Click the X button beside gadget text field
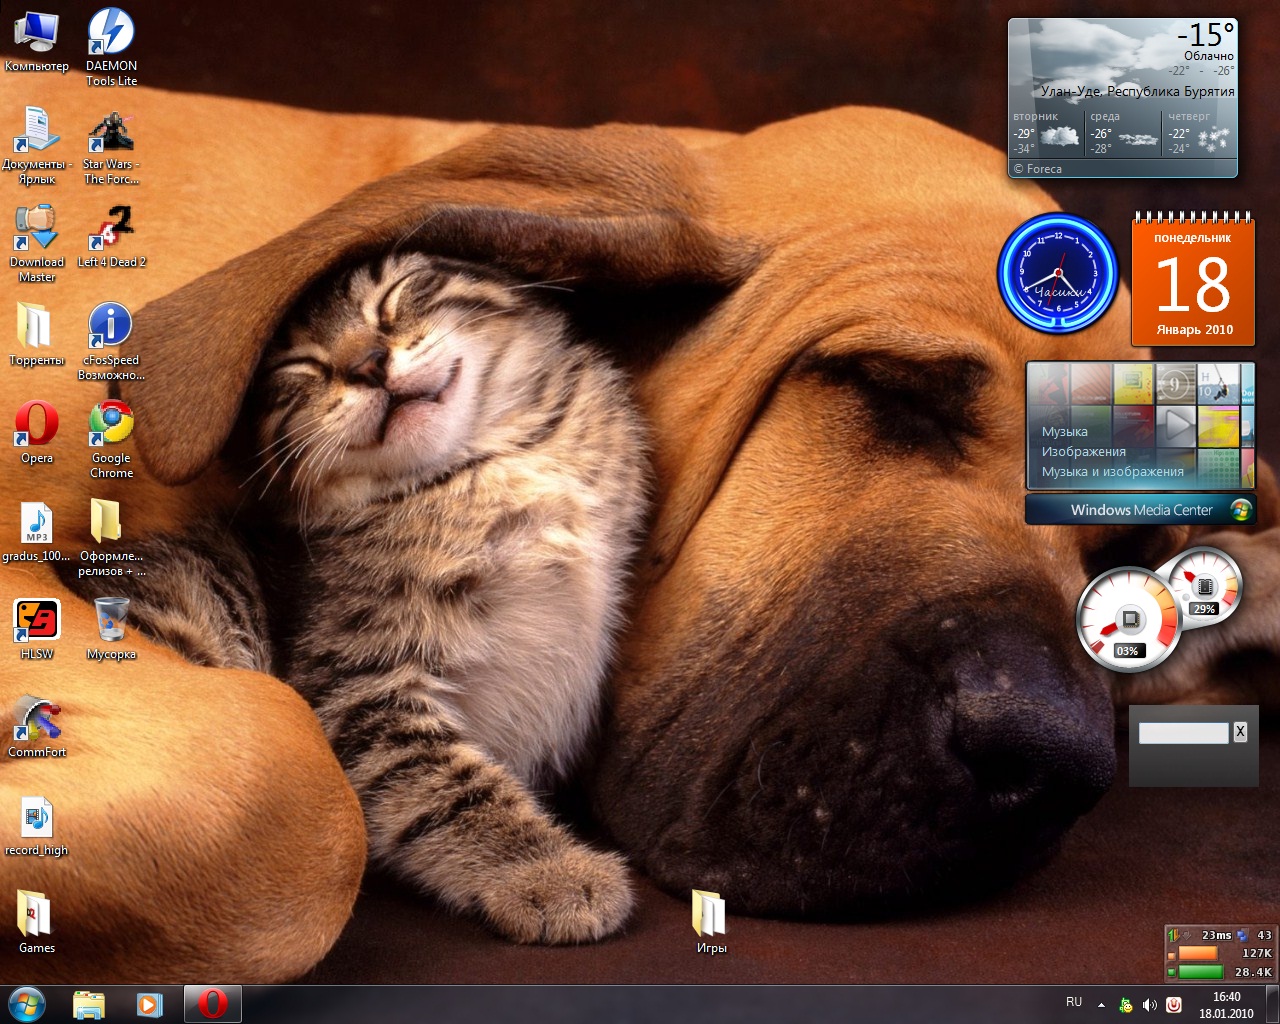1280x1024 pixels. pyautogui.click(x=1240, y=732)
